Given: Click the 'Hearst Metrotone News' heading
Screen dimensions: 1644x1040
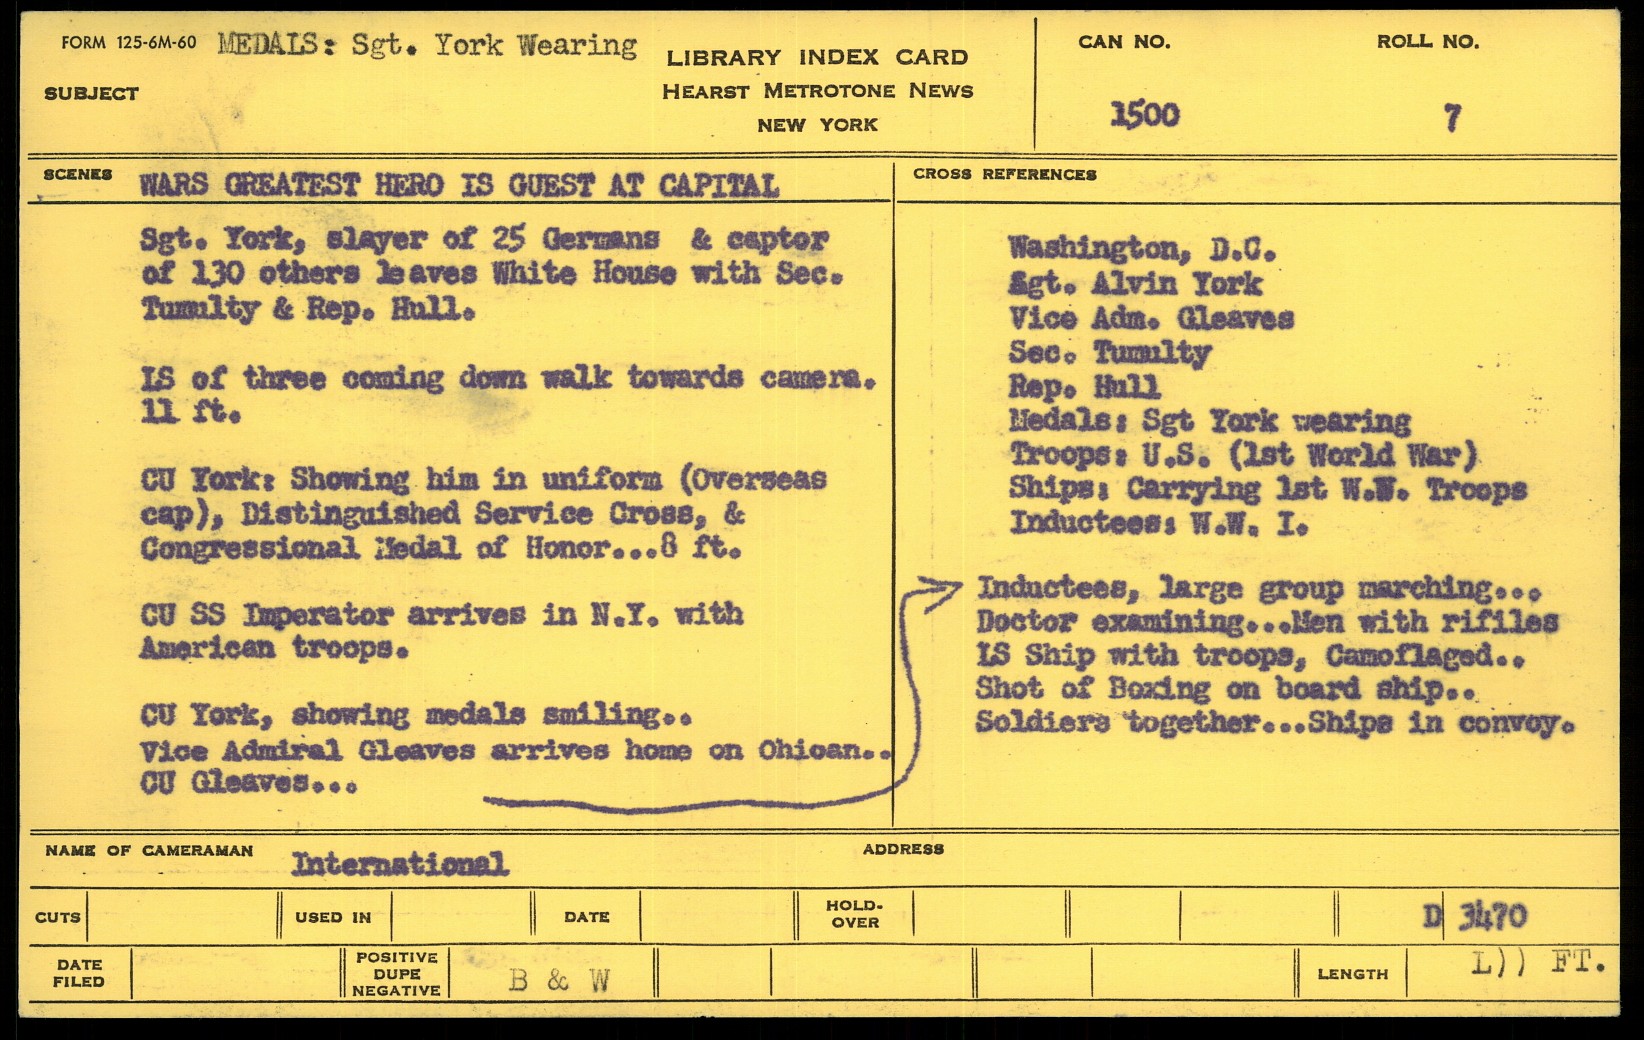Looking at the screenshot, I should (x=817, y=91).
